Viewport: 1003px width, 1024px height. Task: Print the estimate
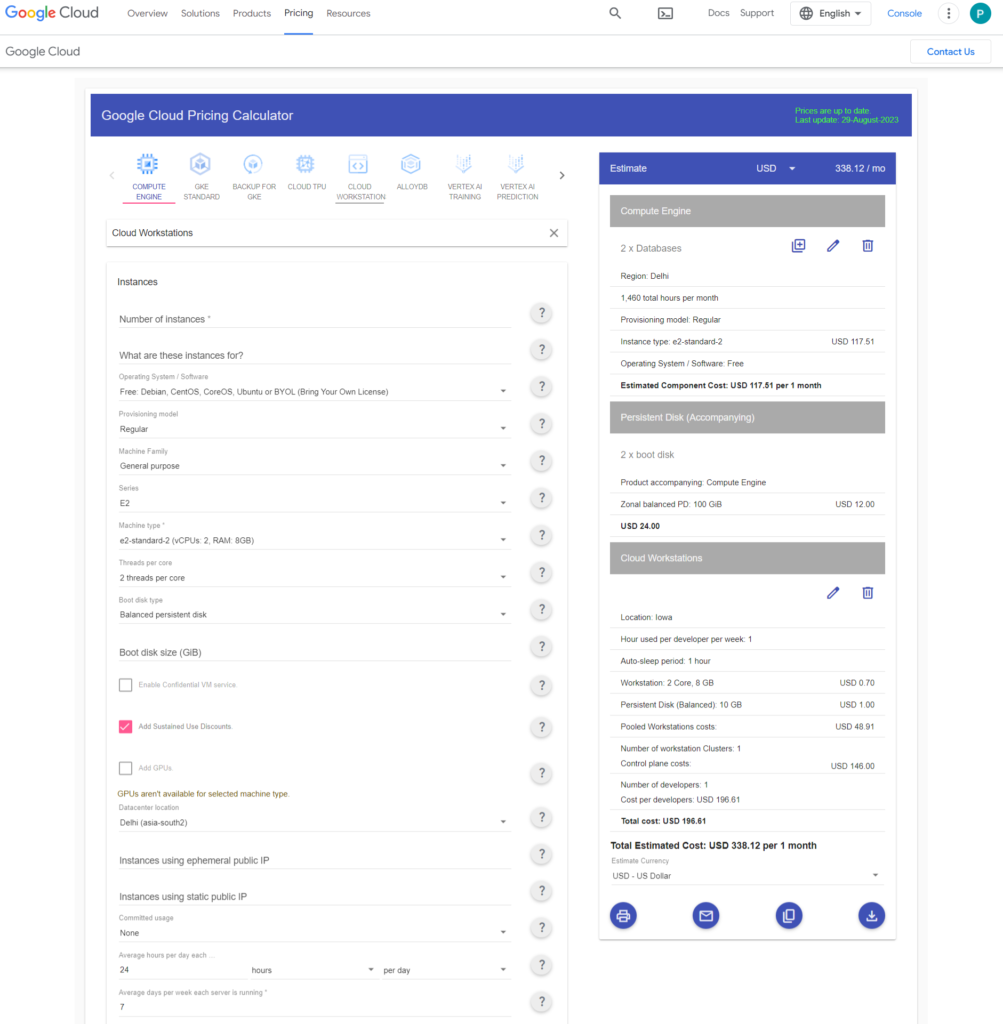pyautogui.click(x=623, y=916)
